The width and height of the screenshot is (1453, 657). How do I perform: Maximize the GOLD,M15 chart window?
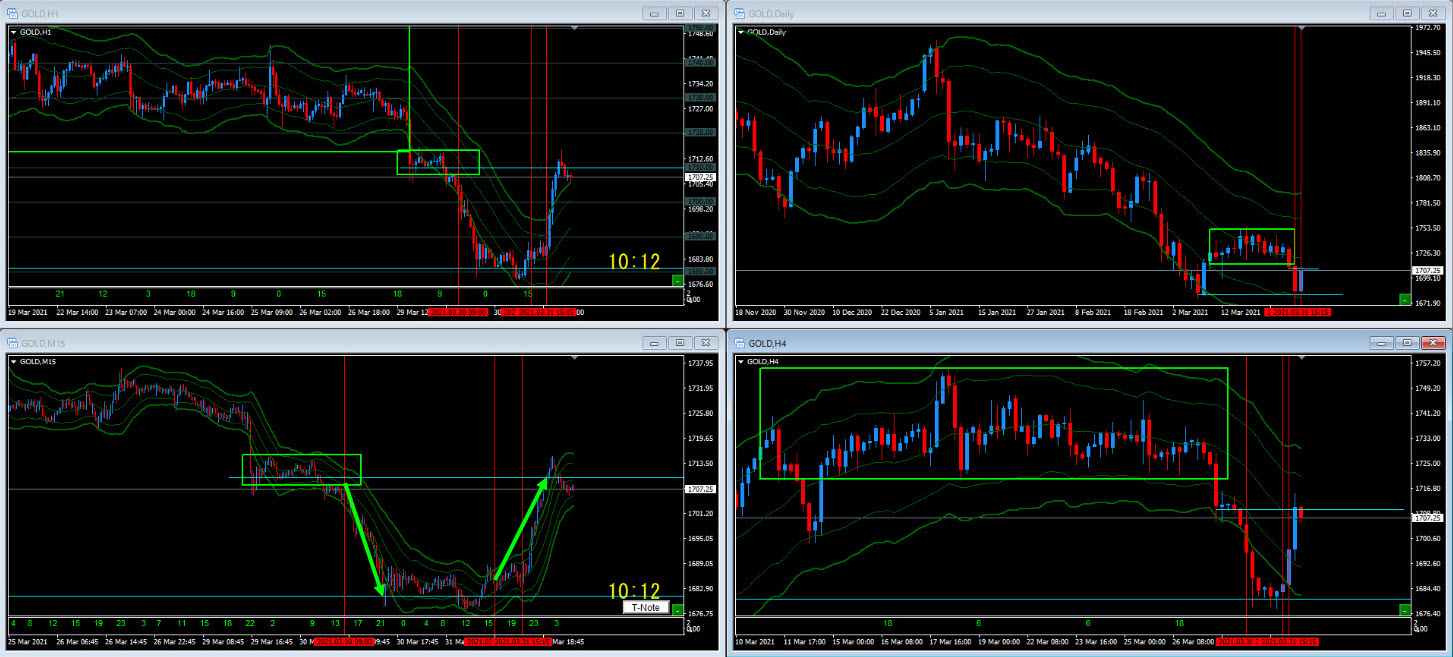pyautogui.click(x=680, y=342)
